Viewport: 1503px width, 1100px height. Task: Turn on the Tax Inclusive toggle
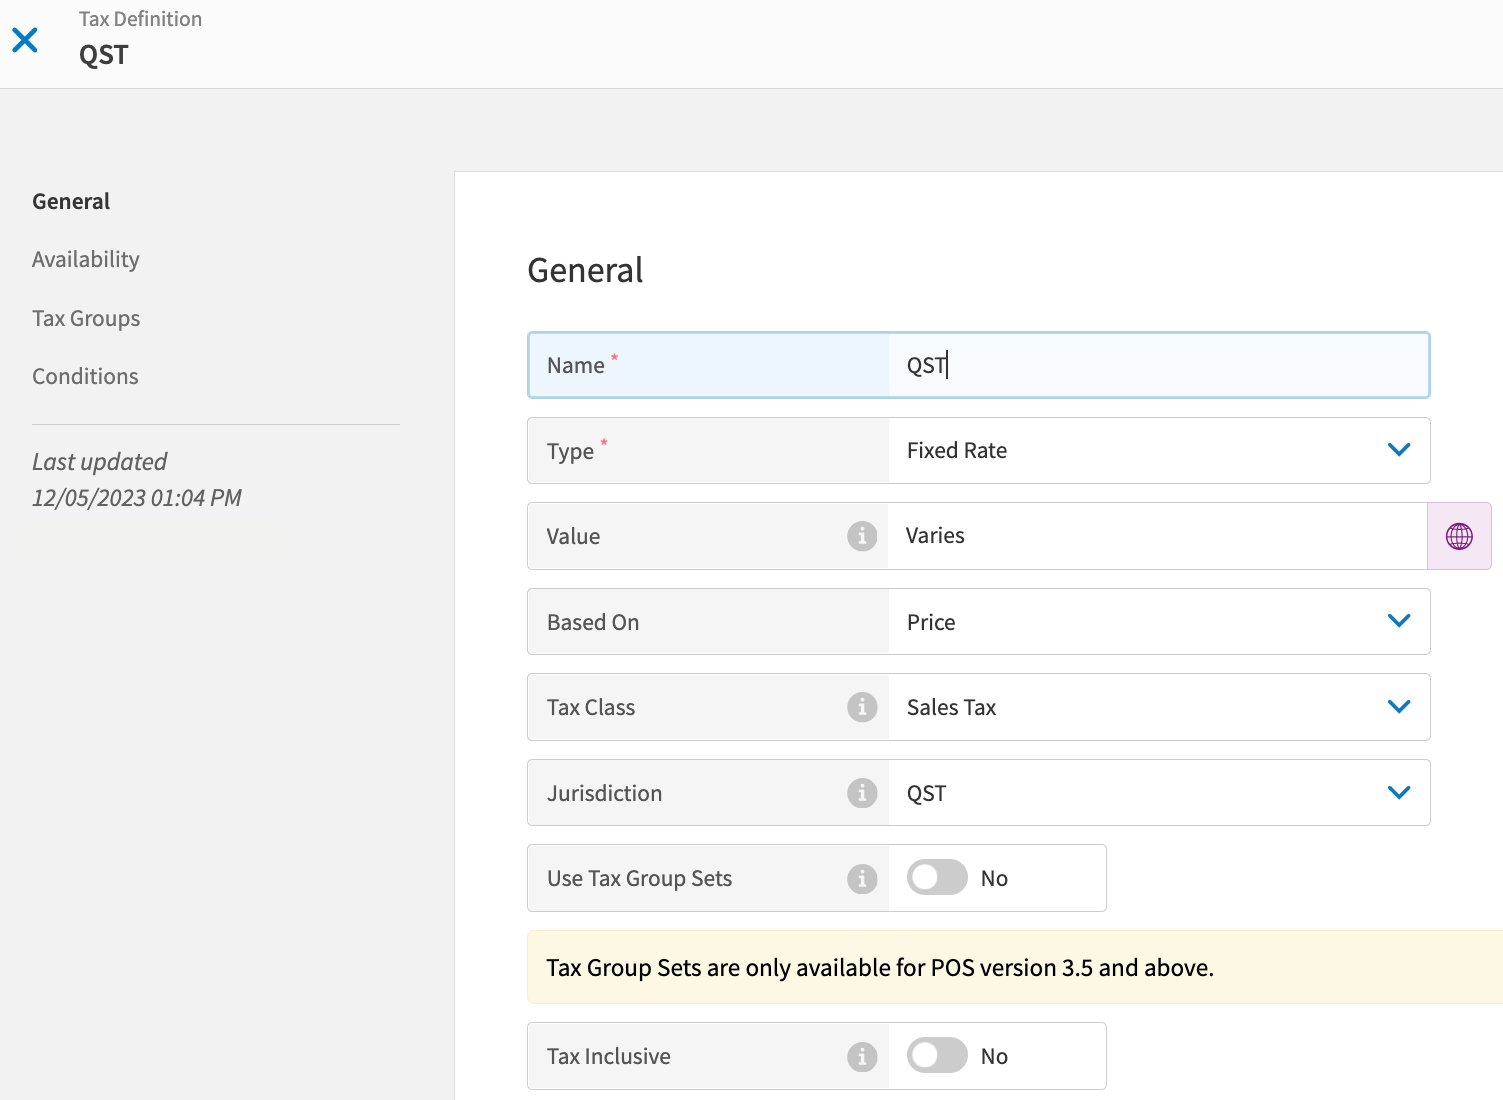tap(937, 1055)
